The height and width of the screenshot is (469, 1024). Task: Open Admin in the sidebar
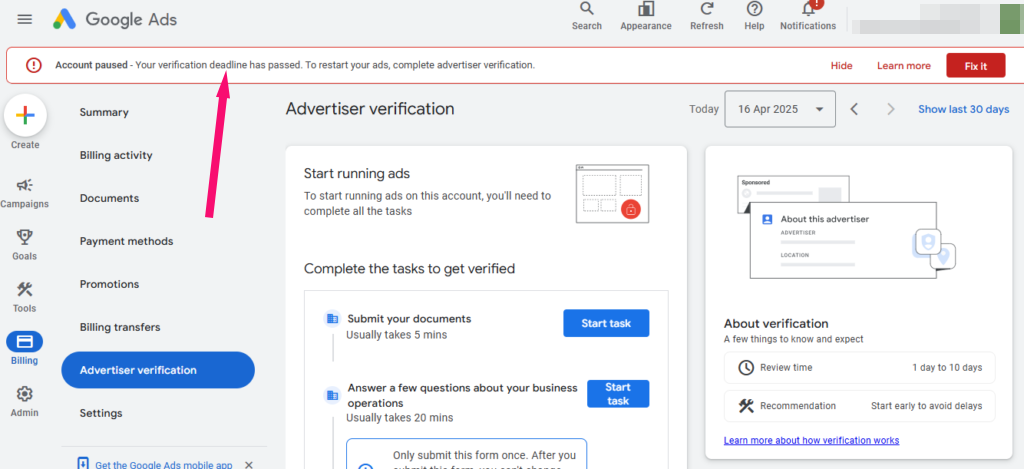pos(24,401)
